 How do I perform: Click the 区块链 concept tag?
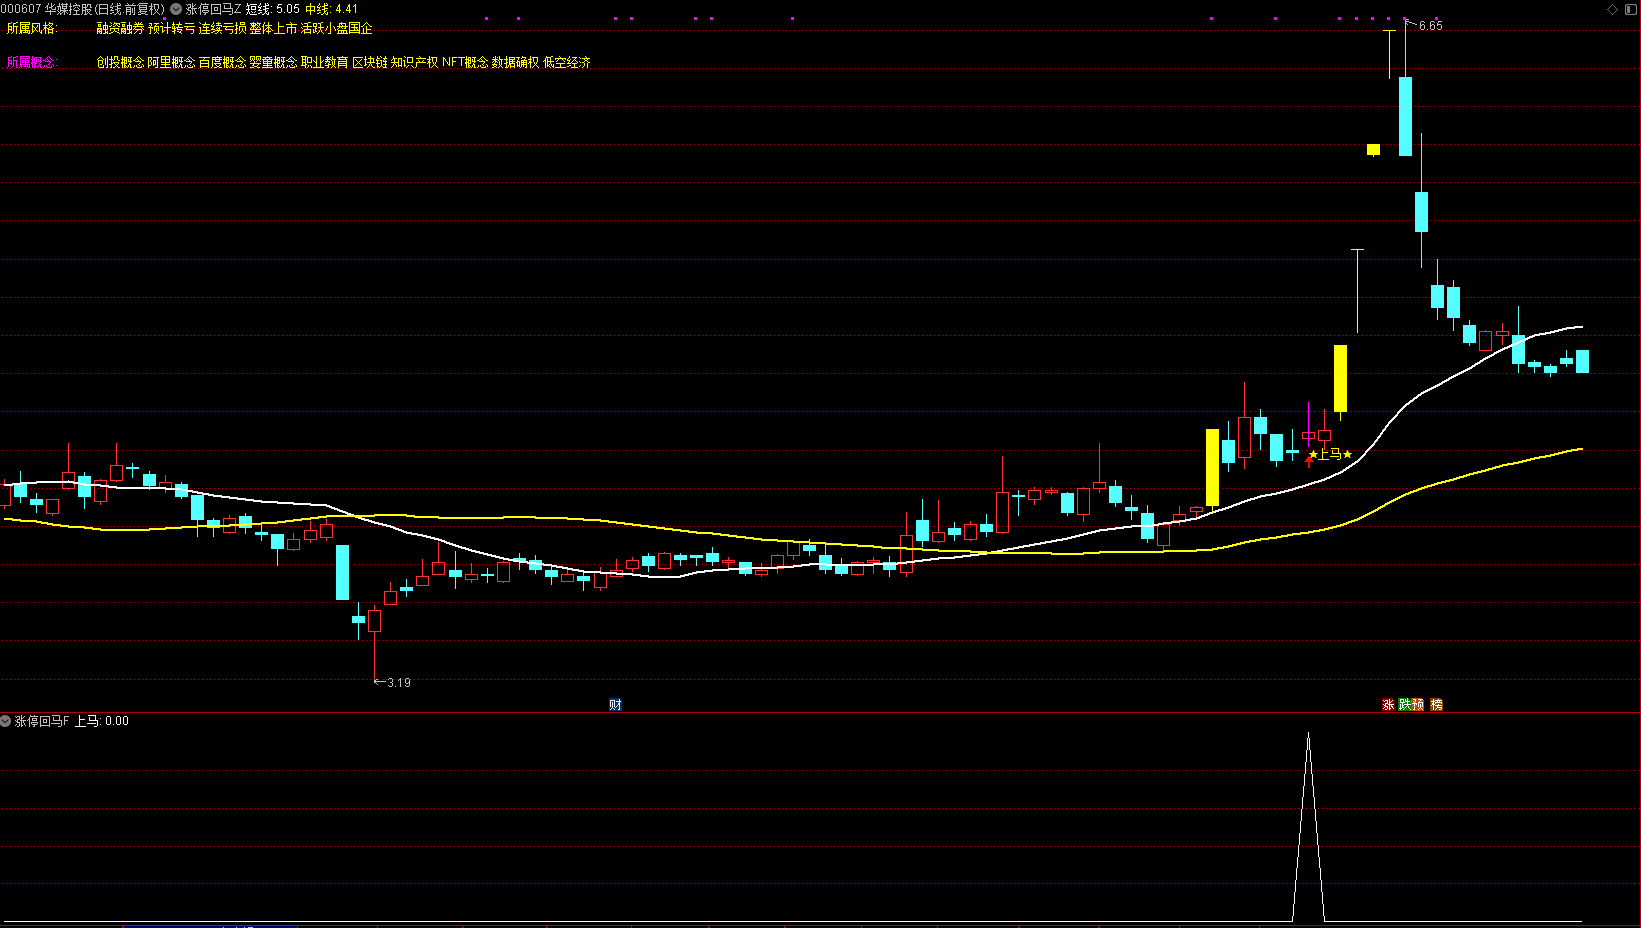click(x=370, y=62)
